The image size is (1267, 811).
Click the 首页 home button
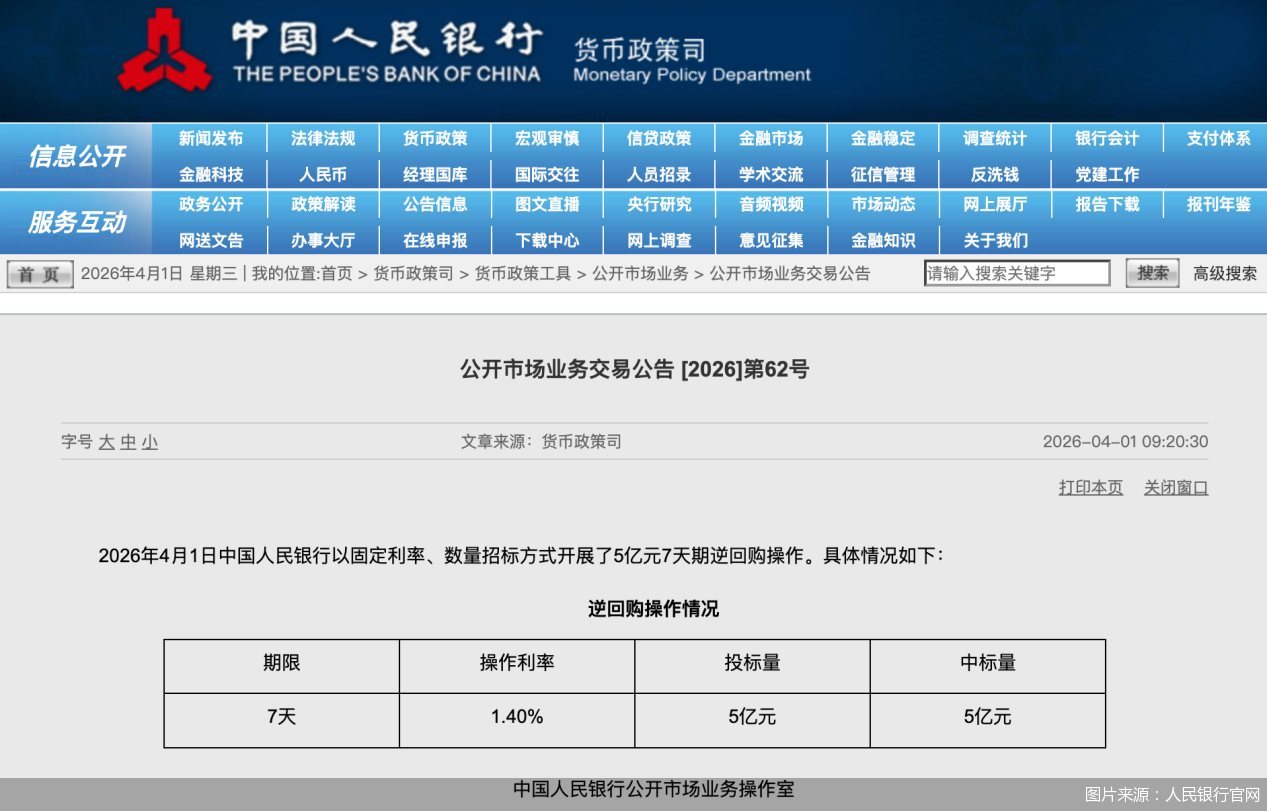[38, 273]
